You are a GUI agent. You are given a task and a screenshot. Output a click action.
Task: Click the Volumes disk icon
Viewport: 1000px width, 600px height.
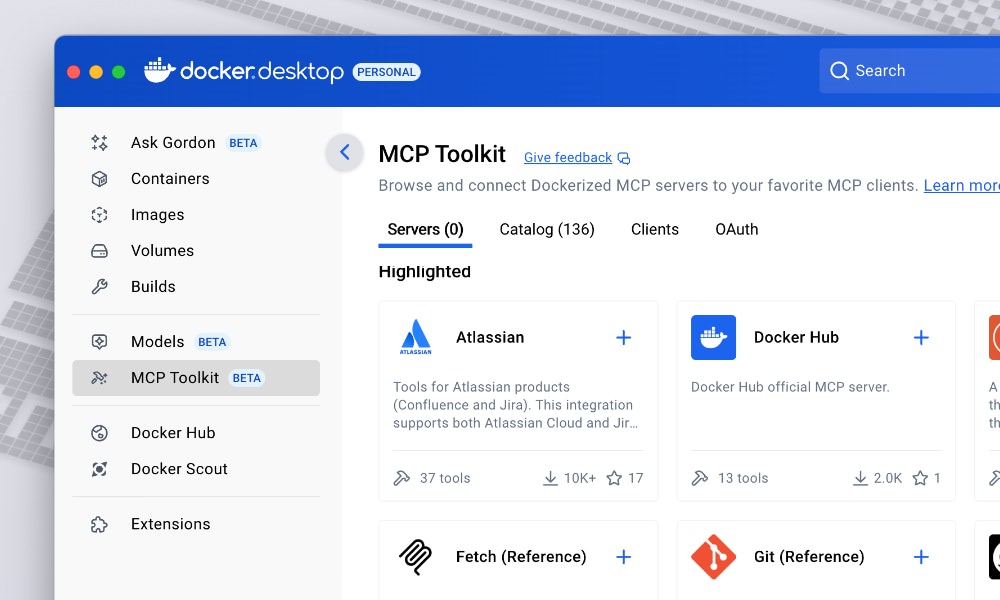coord(99,251)
